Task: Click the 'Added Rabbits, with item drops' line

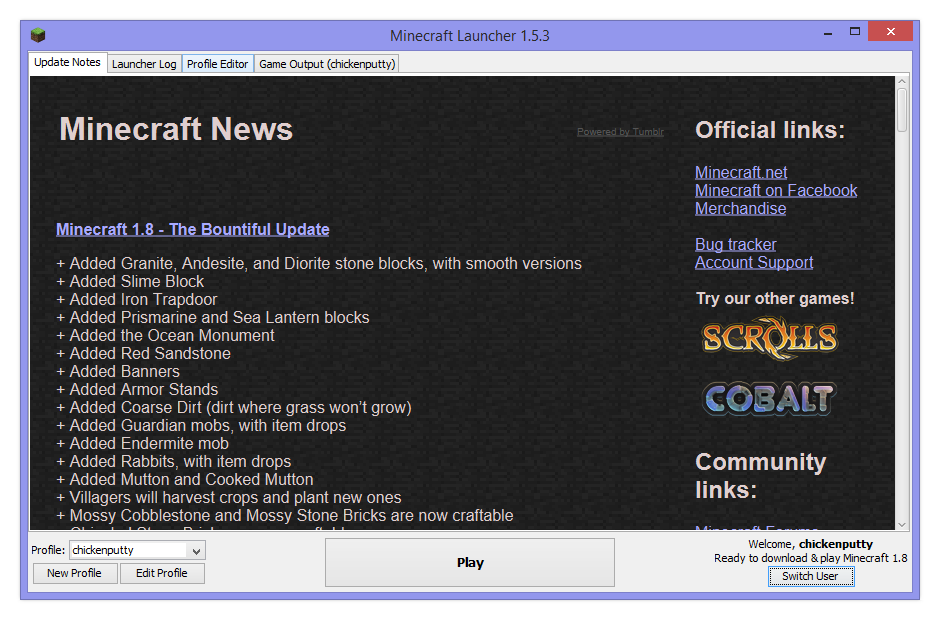Action: coord(174,462)
